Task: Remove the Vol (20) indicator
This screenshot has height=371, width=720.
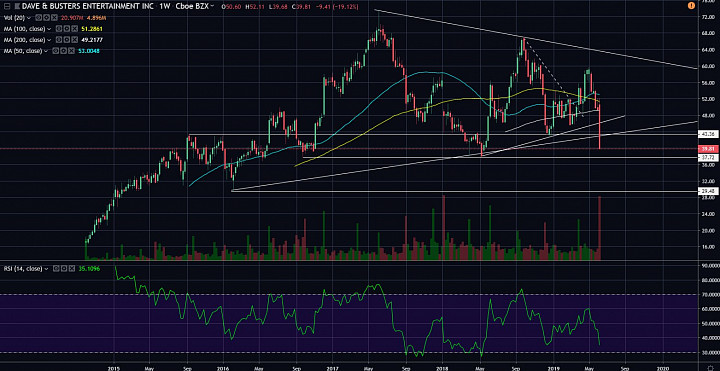Action: [54, 17]
